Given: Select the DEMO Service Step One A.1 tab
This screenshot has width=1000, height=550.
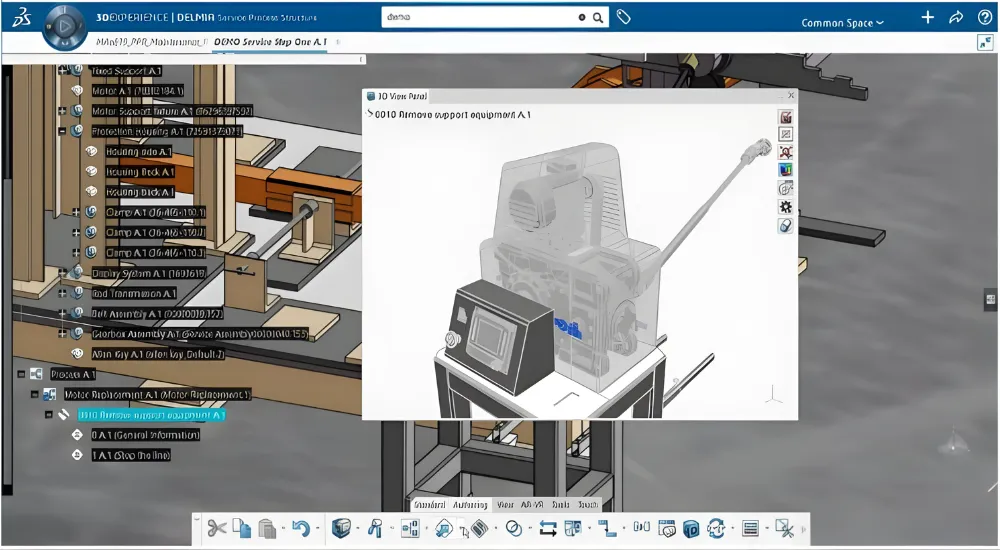Looking at the screenshot, I should (x=271, y=41).
